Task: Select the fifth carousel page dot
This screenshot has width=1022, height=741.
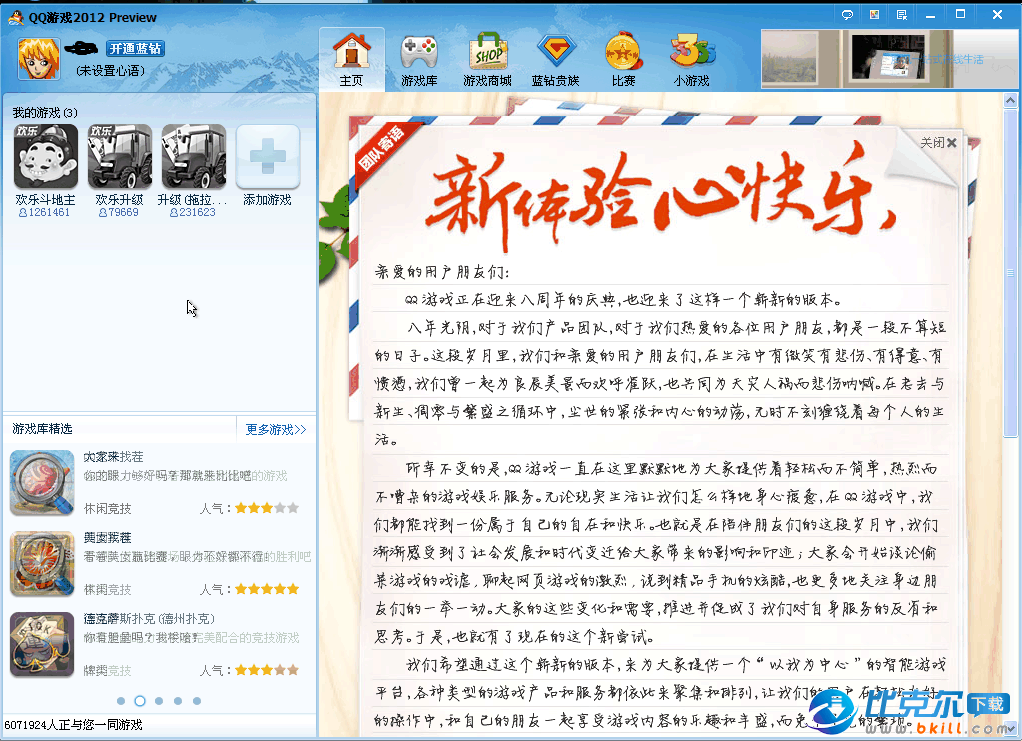Action: 197,701
